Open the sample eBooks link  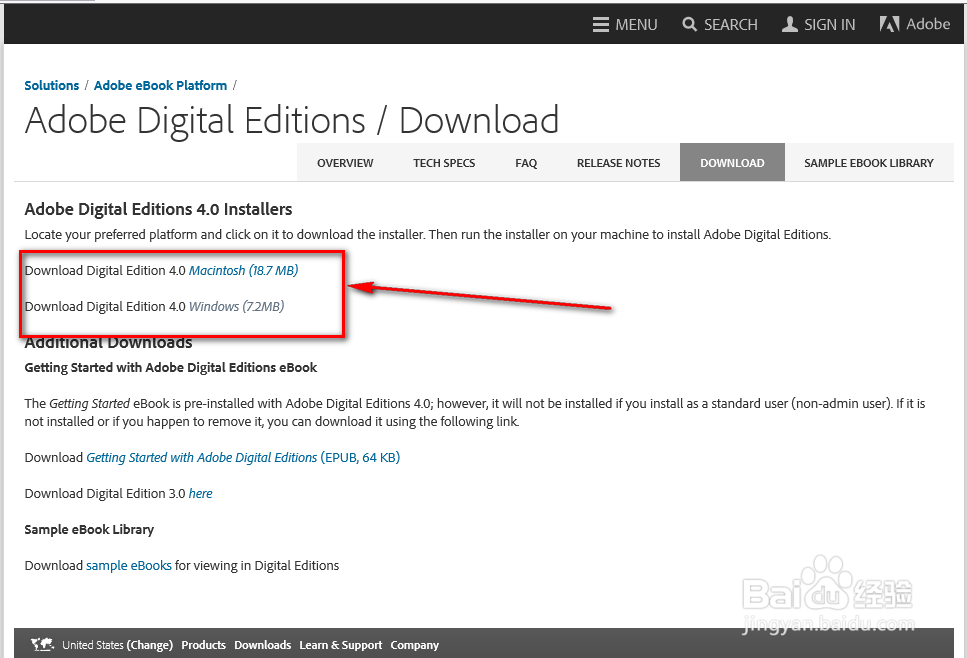(x=129, y=565)
